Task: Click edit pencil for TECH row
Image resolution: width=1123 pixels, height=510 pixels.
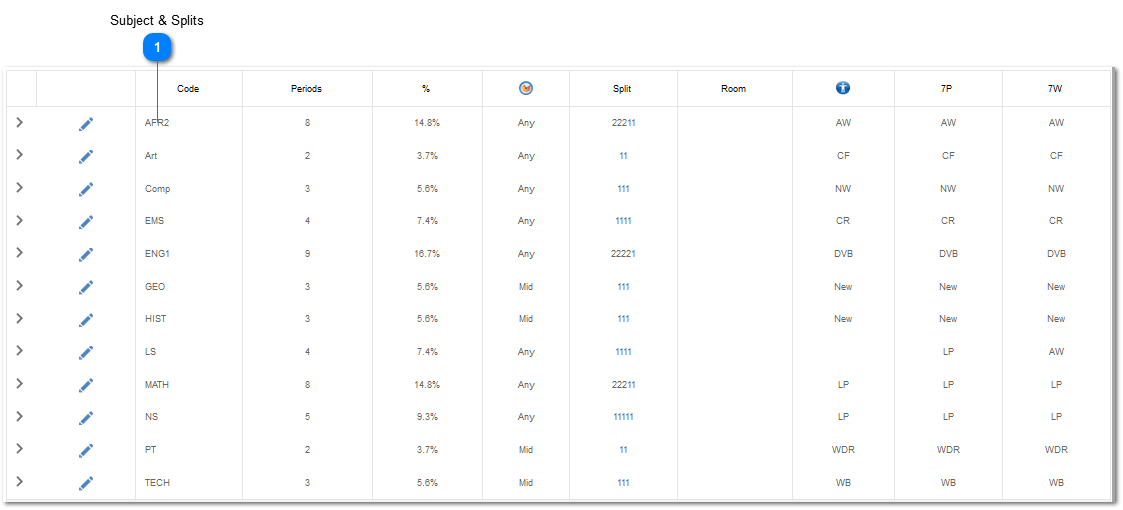Action: [x=86, y=484]
